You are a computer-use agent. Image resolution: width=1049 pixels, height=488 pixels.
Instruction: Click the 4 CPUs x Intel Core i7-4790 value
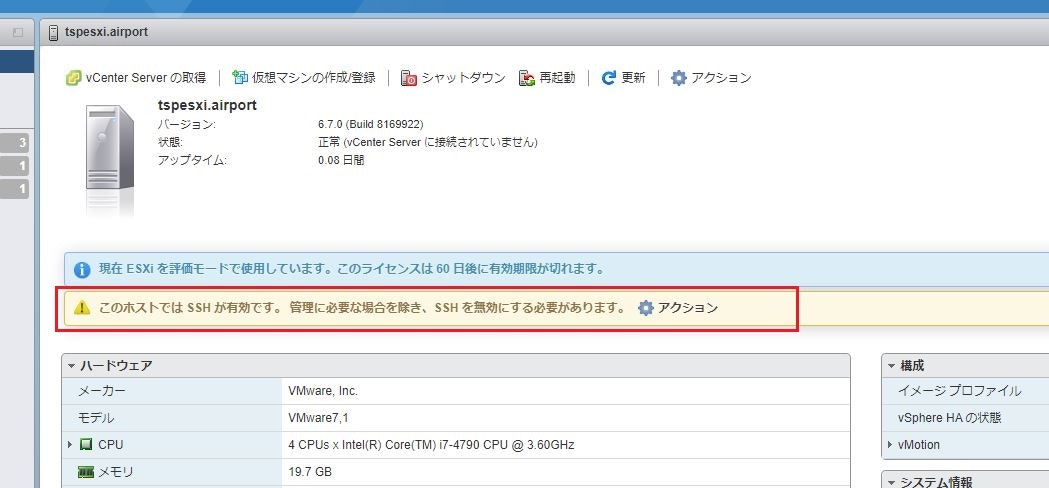click(x=432, y=444)
